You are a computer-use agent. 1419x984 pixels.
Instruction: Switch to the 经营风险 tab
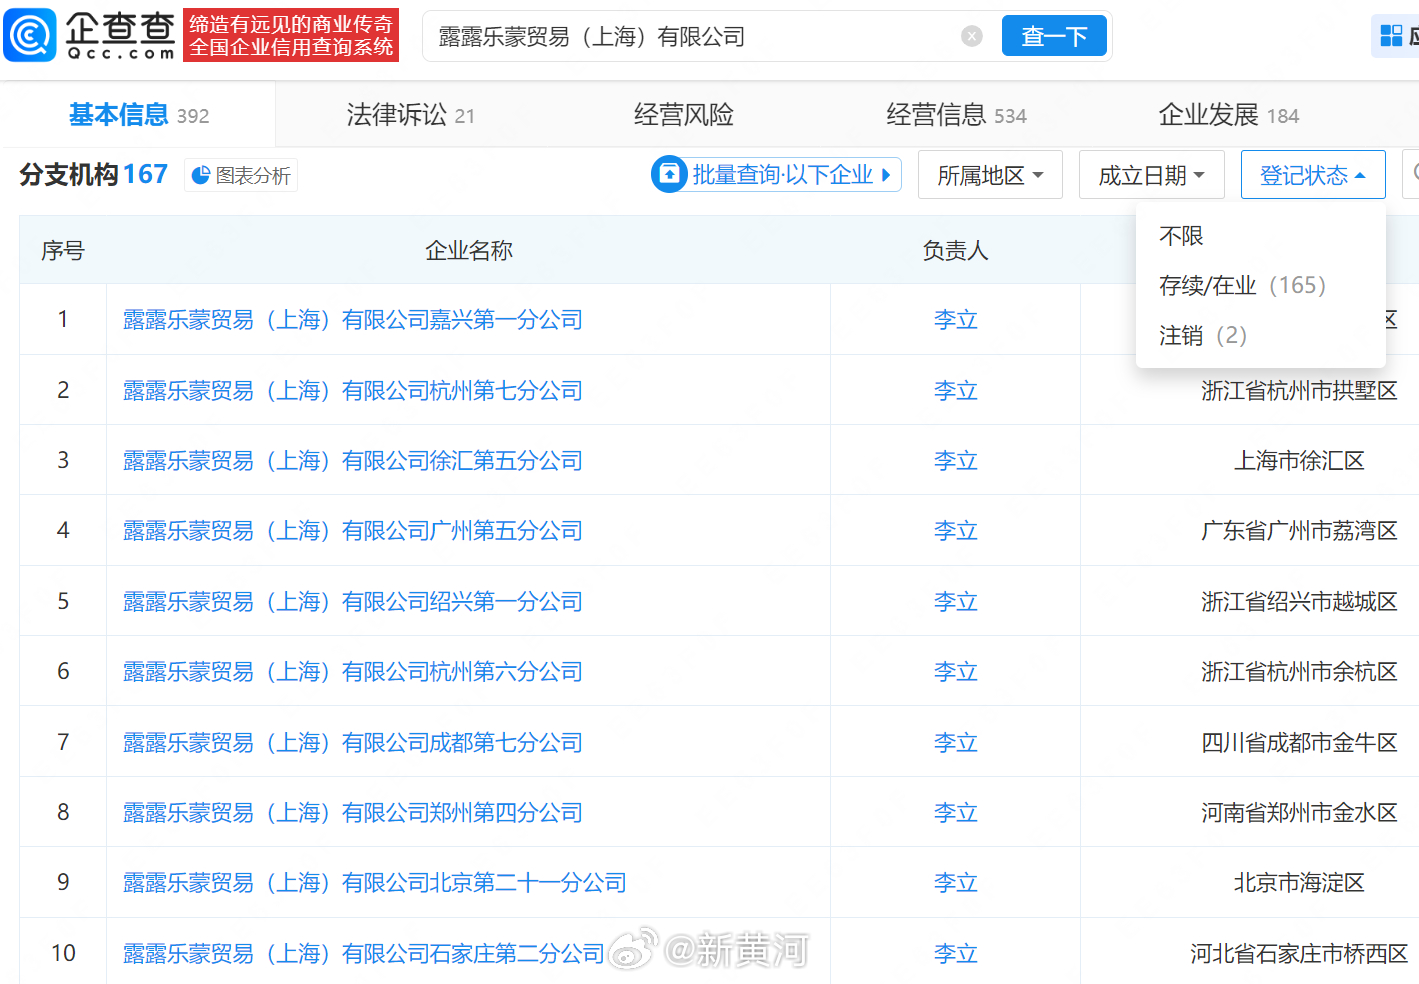684,115
